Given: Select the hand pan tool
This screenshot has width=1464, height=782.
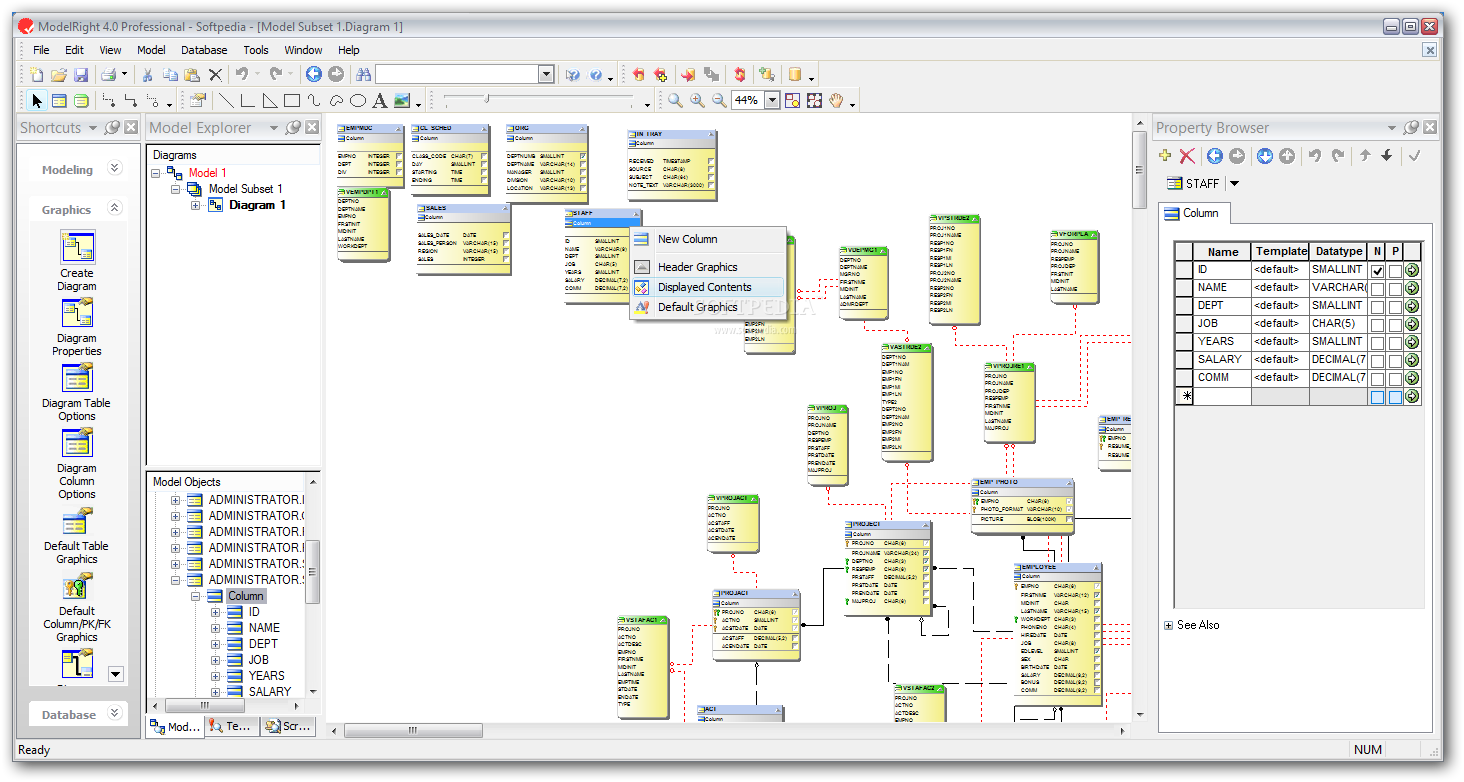Looking at the screenshot, I should pos(836,101).
